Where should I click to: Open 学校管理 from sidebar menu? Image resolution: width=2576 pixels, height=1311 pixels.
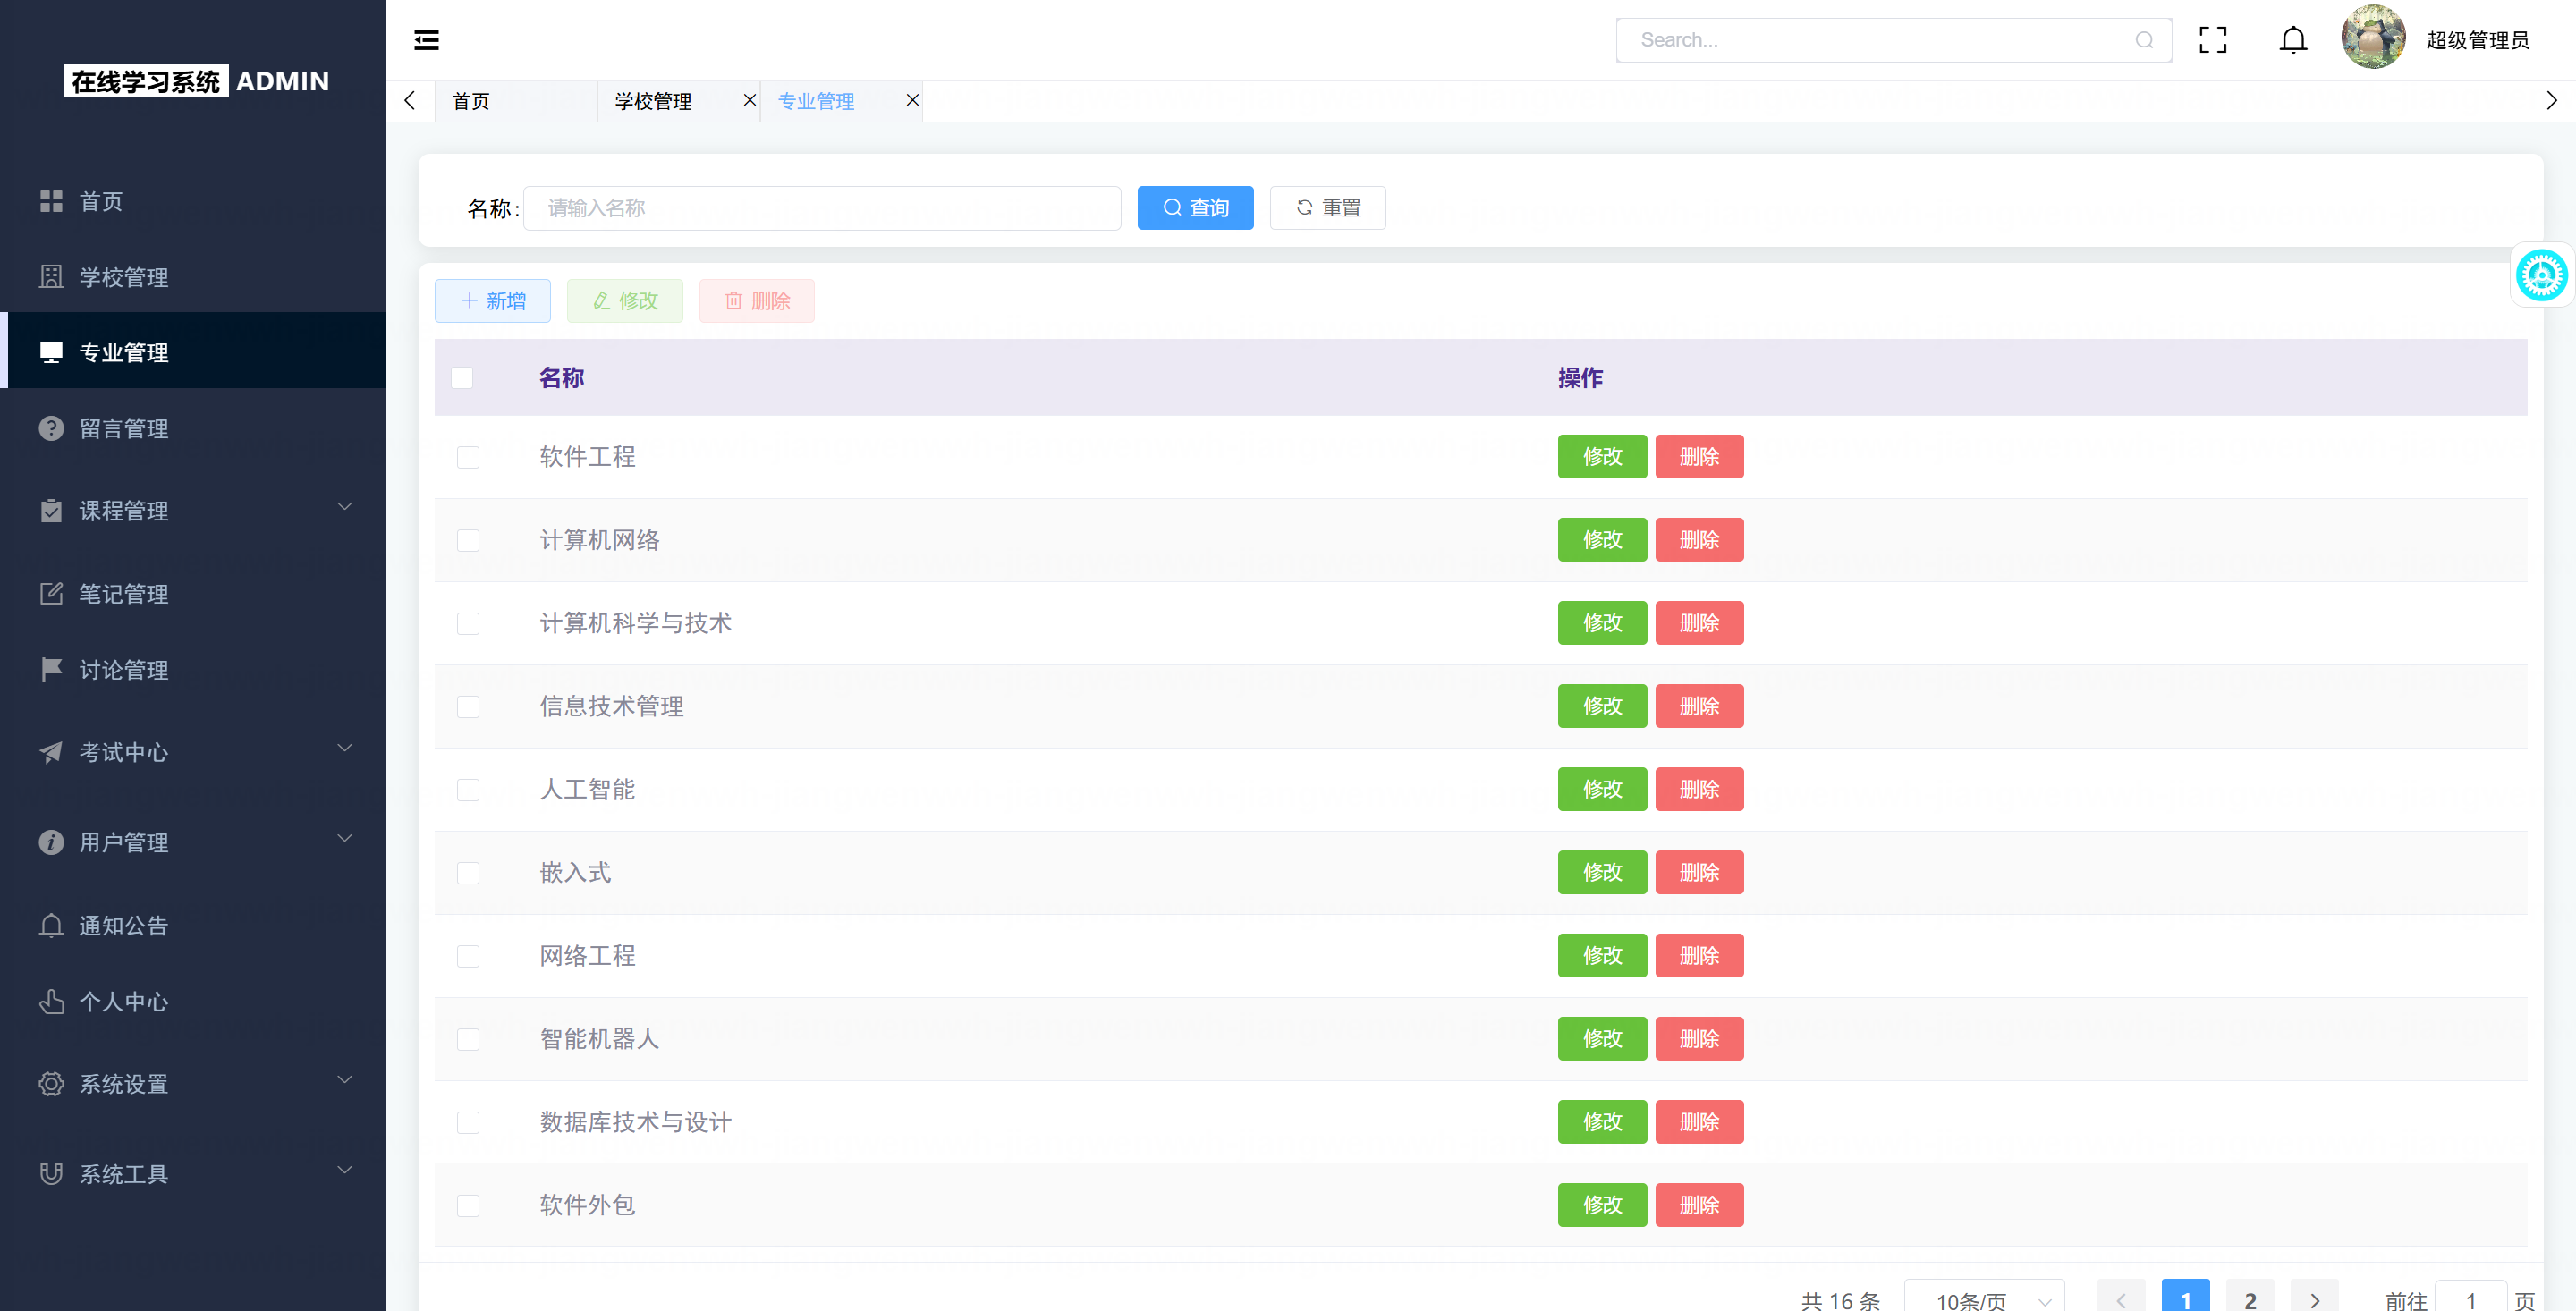coord(123,277)
